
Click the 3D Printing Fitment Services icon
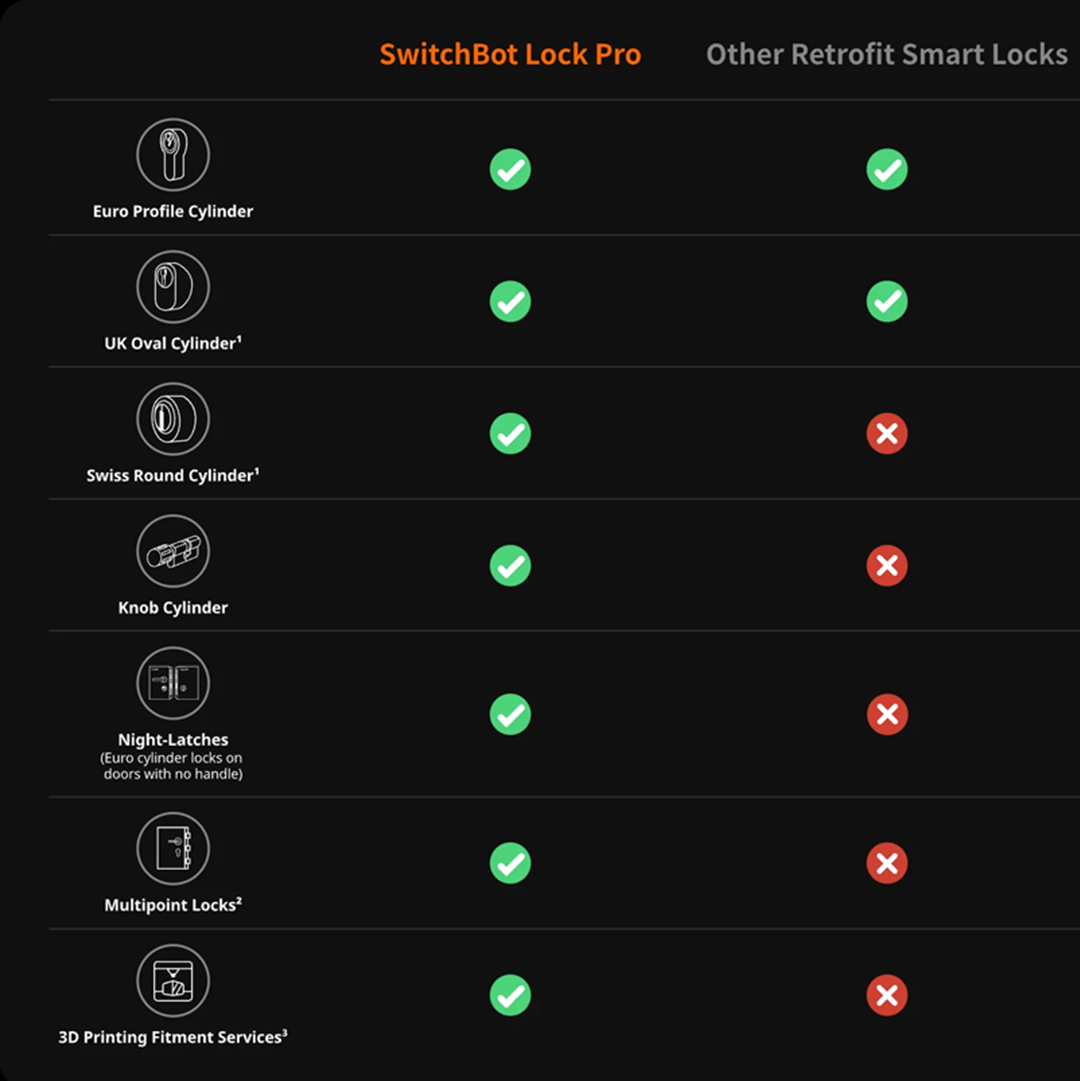coord(173,980)
